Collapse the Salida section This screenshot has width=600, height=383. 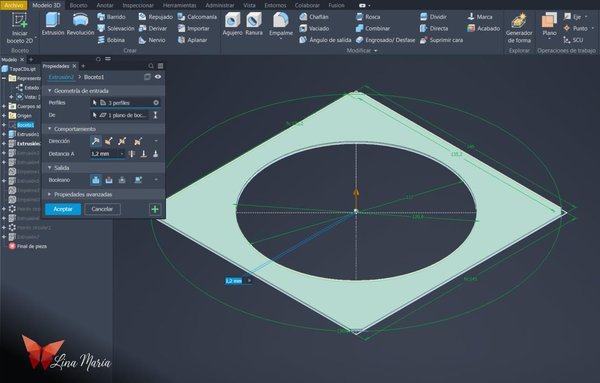pos(49,168)
